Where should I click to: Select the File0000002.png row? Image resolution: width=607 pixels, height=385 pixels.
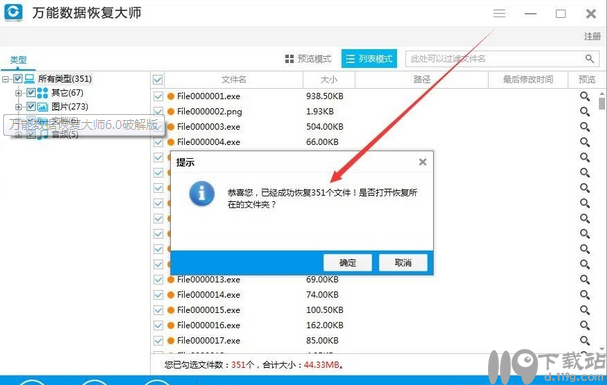[x=374, y=111]
